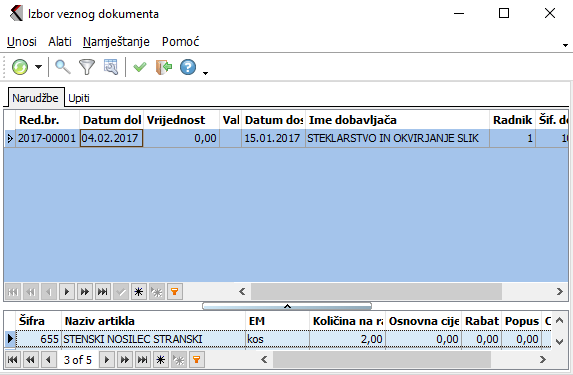Click the Ime dobavljača column header
Image resolution: width=573 pixels, height=375 pixels.
coord(397,120)
